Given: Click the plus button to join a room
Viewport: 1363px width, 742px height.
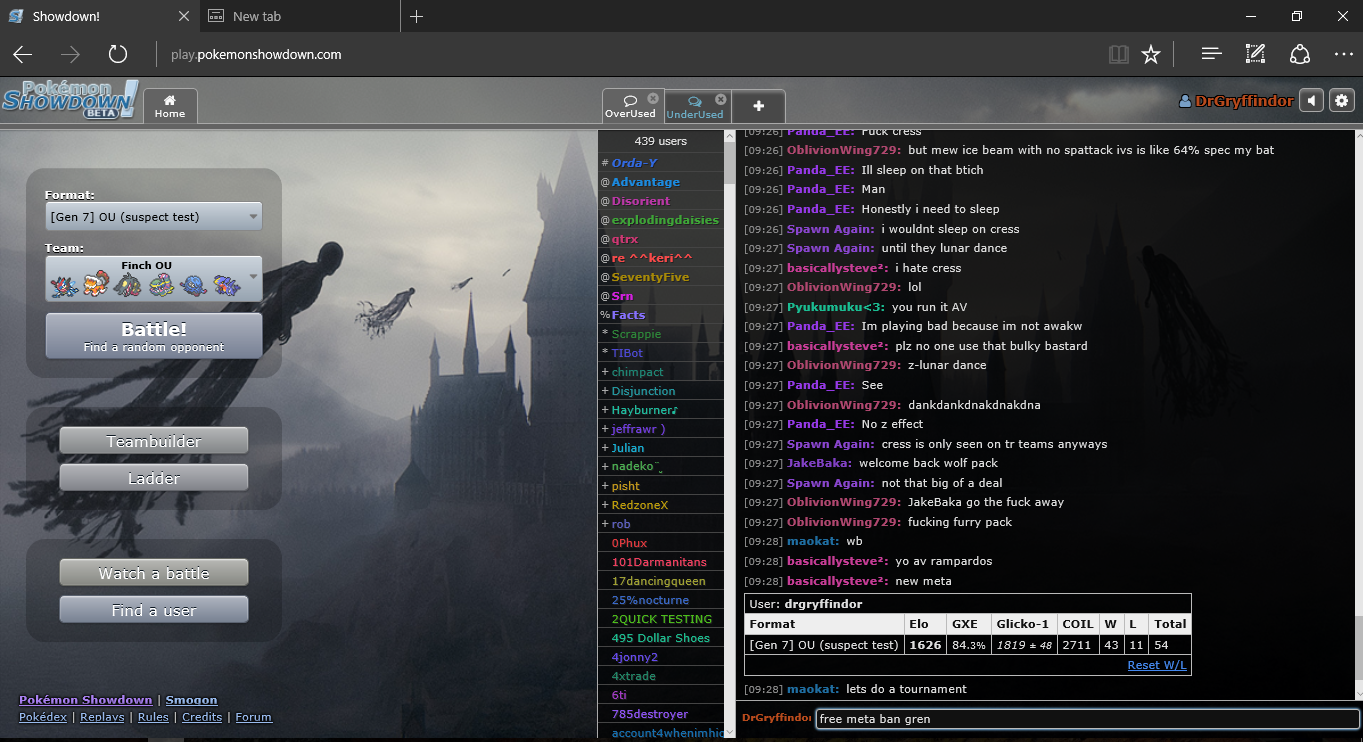Looking at the screenshot, I should tap(758, 106).
